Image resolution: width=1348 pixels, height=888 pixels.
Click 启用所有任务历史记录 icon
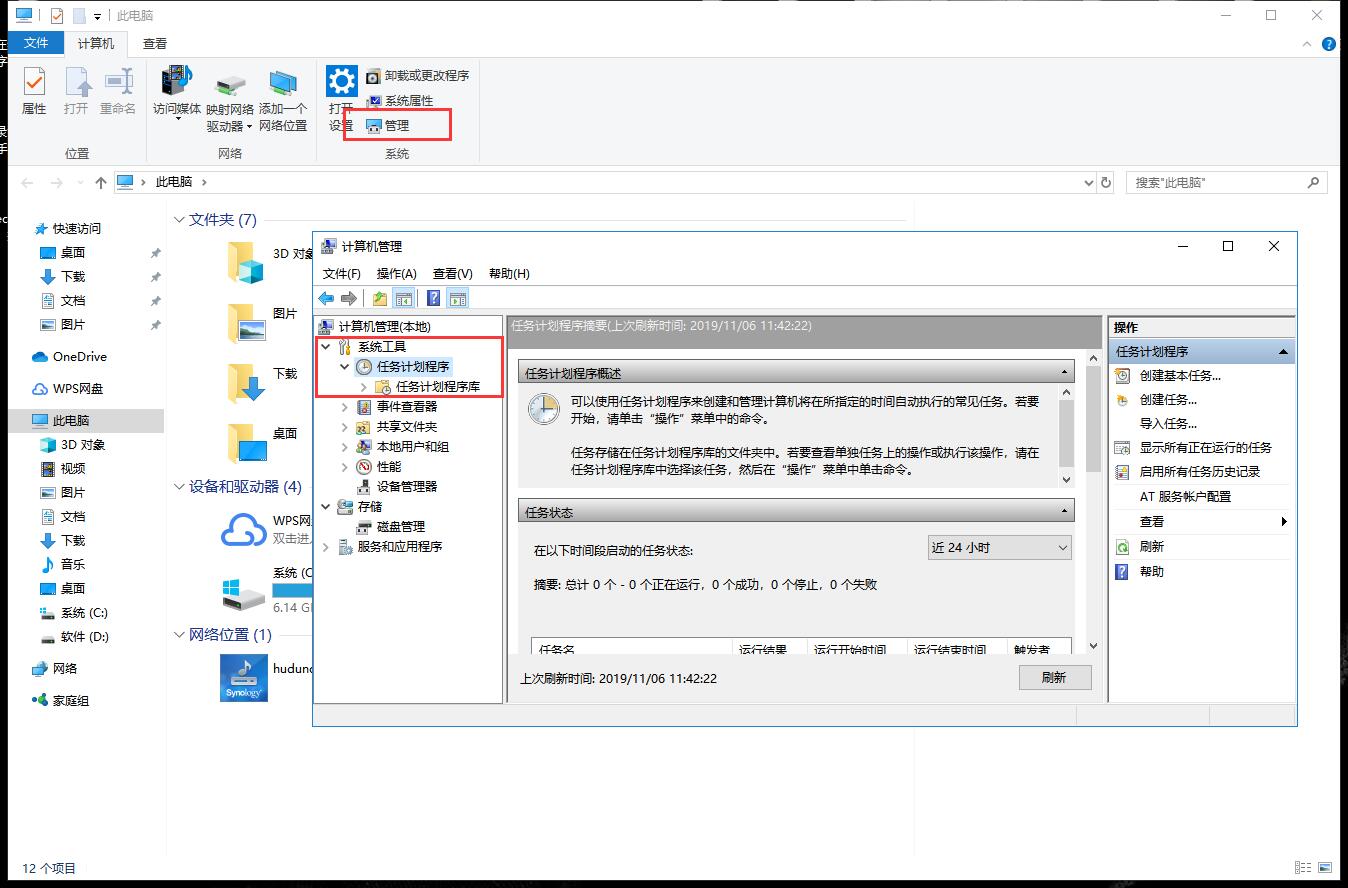(x=1122, y=471)
